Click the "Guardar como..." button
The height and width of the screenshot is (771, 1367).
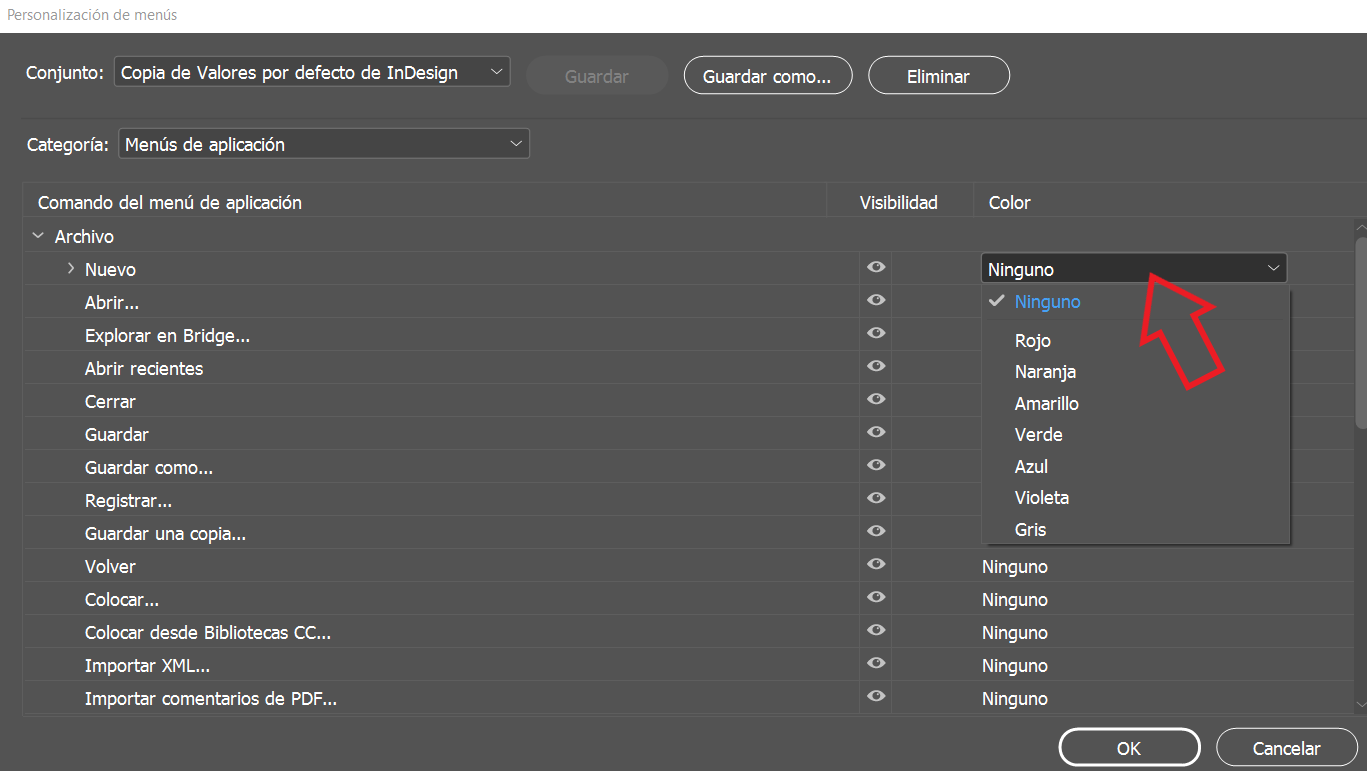click(767, 75)
